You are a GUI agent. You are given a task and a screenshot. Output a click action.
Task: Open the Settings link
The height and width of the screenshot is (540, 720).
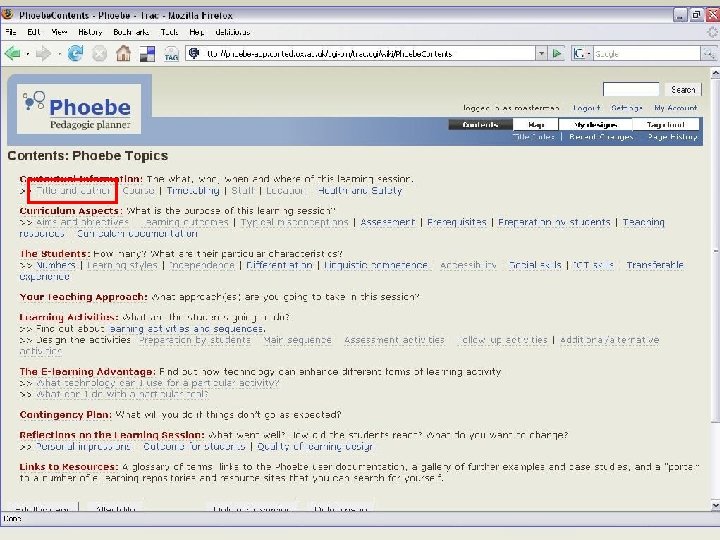[x=626, y=108]
